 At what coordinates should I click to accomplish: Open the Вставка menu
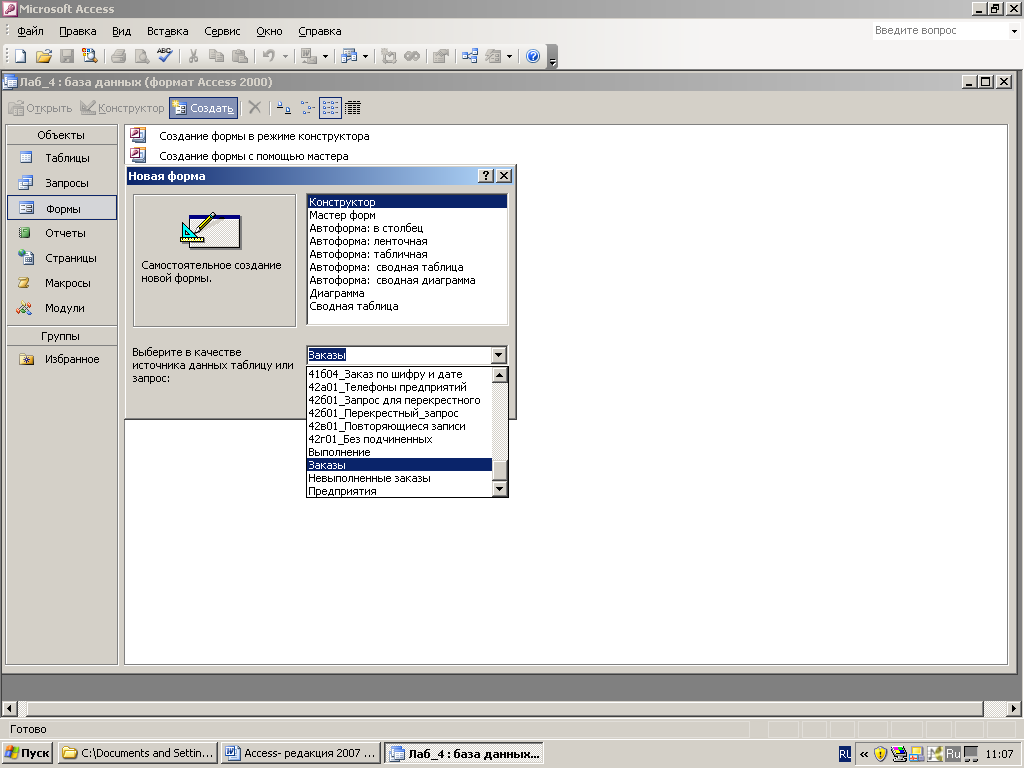167,31
